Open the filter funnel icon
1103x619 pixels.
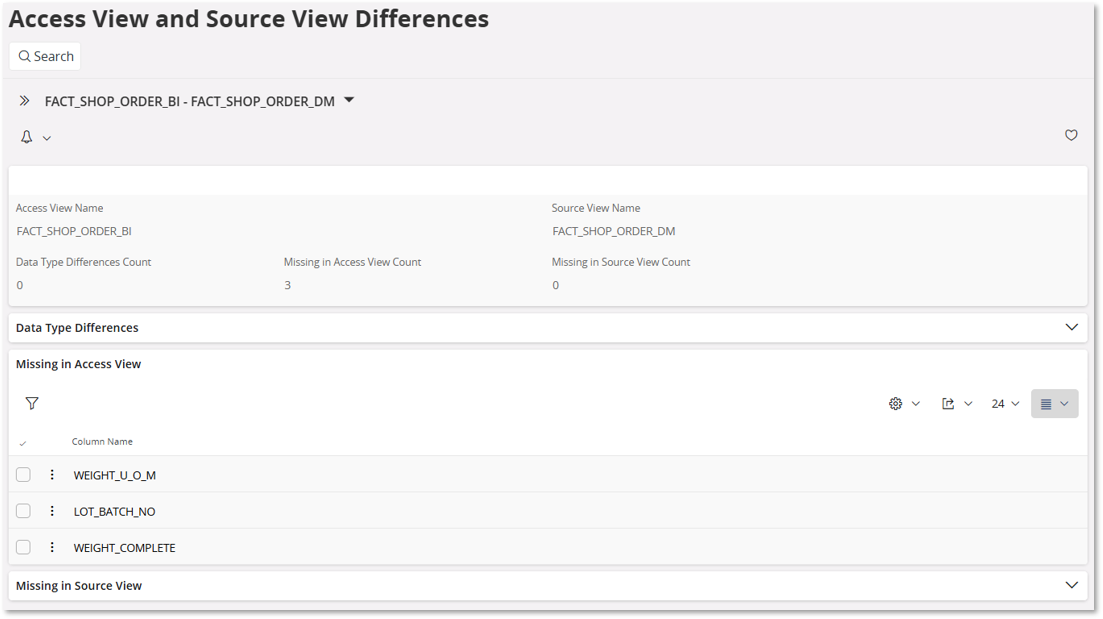point(32,403)
